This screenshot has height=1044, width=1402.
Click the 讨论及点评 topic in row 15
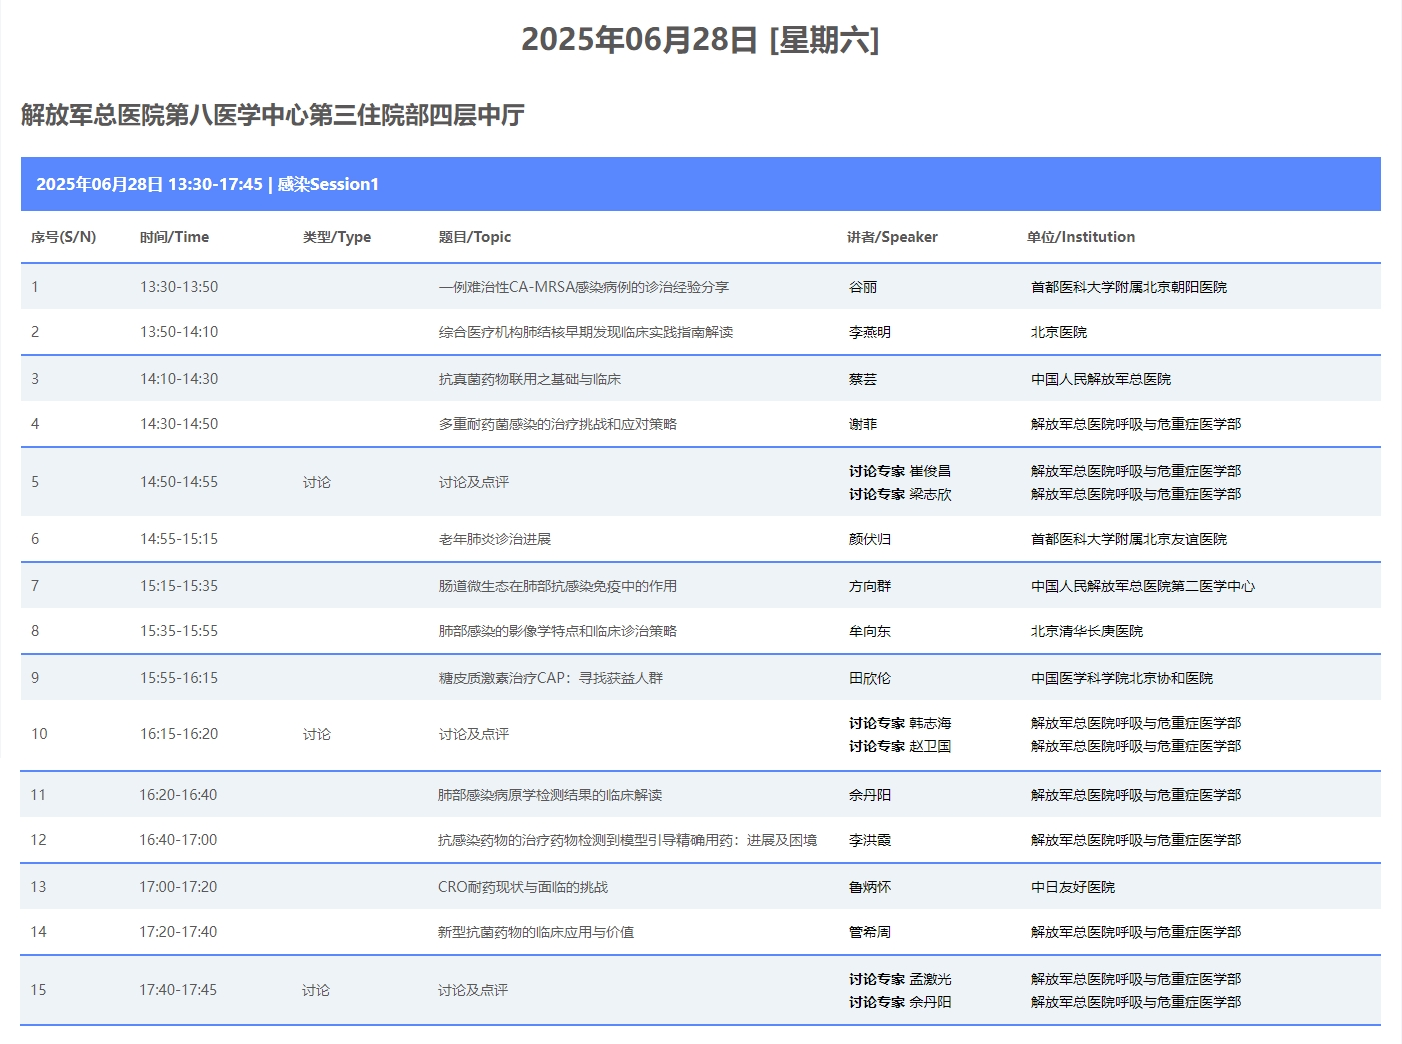point(473,990)
